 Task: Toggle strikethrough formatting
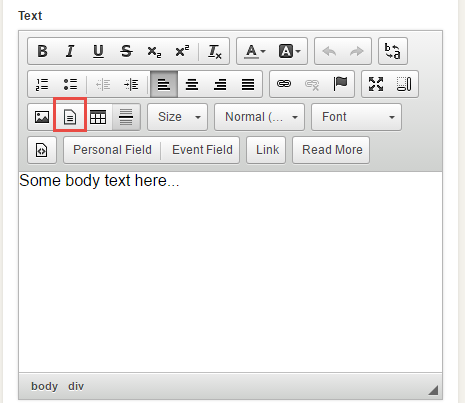pyautogui.click(x=126, y=51)
